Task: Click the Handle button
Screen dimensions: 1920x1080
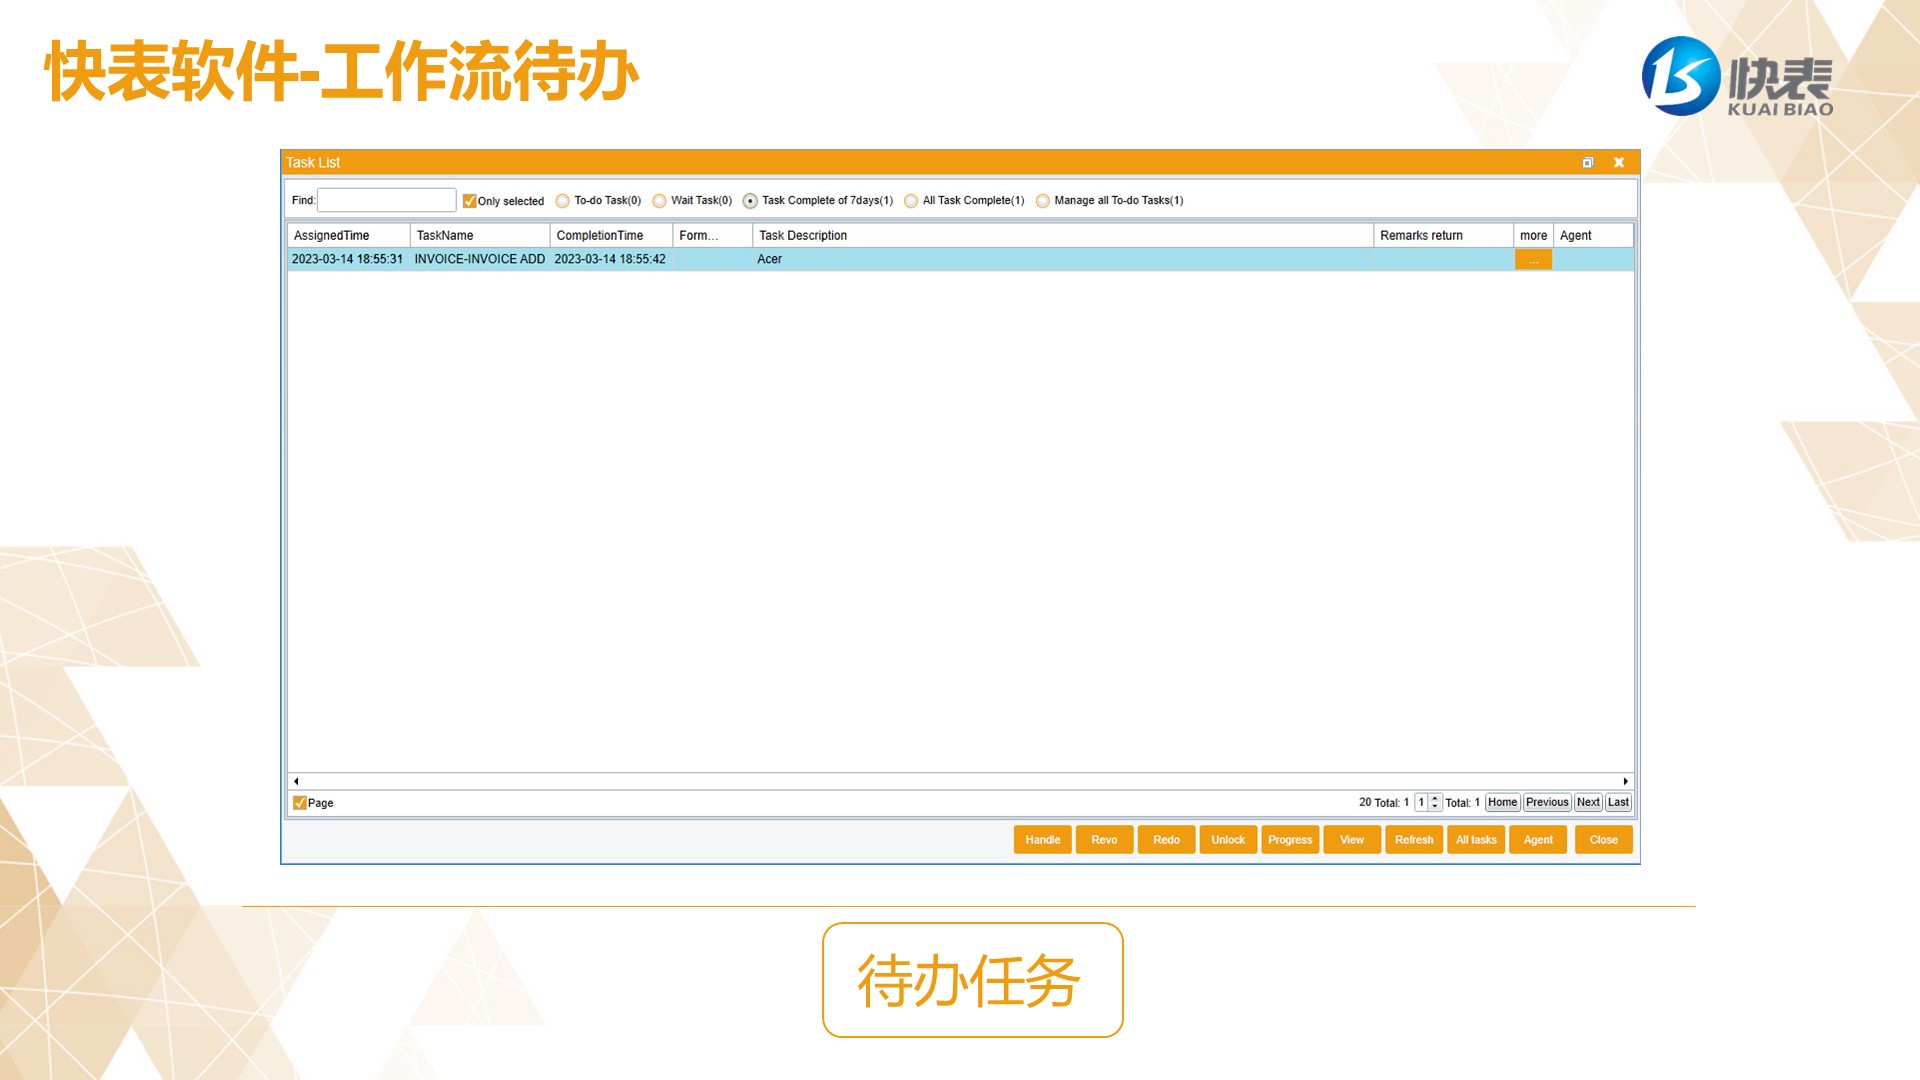Action: (x=1042, y=840)
